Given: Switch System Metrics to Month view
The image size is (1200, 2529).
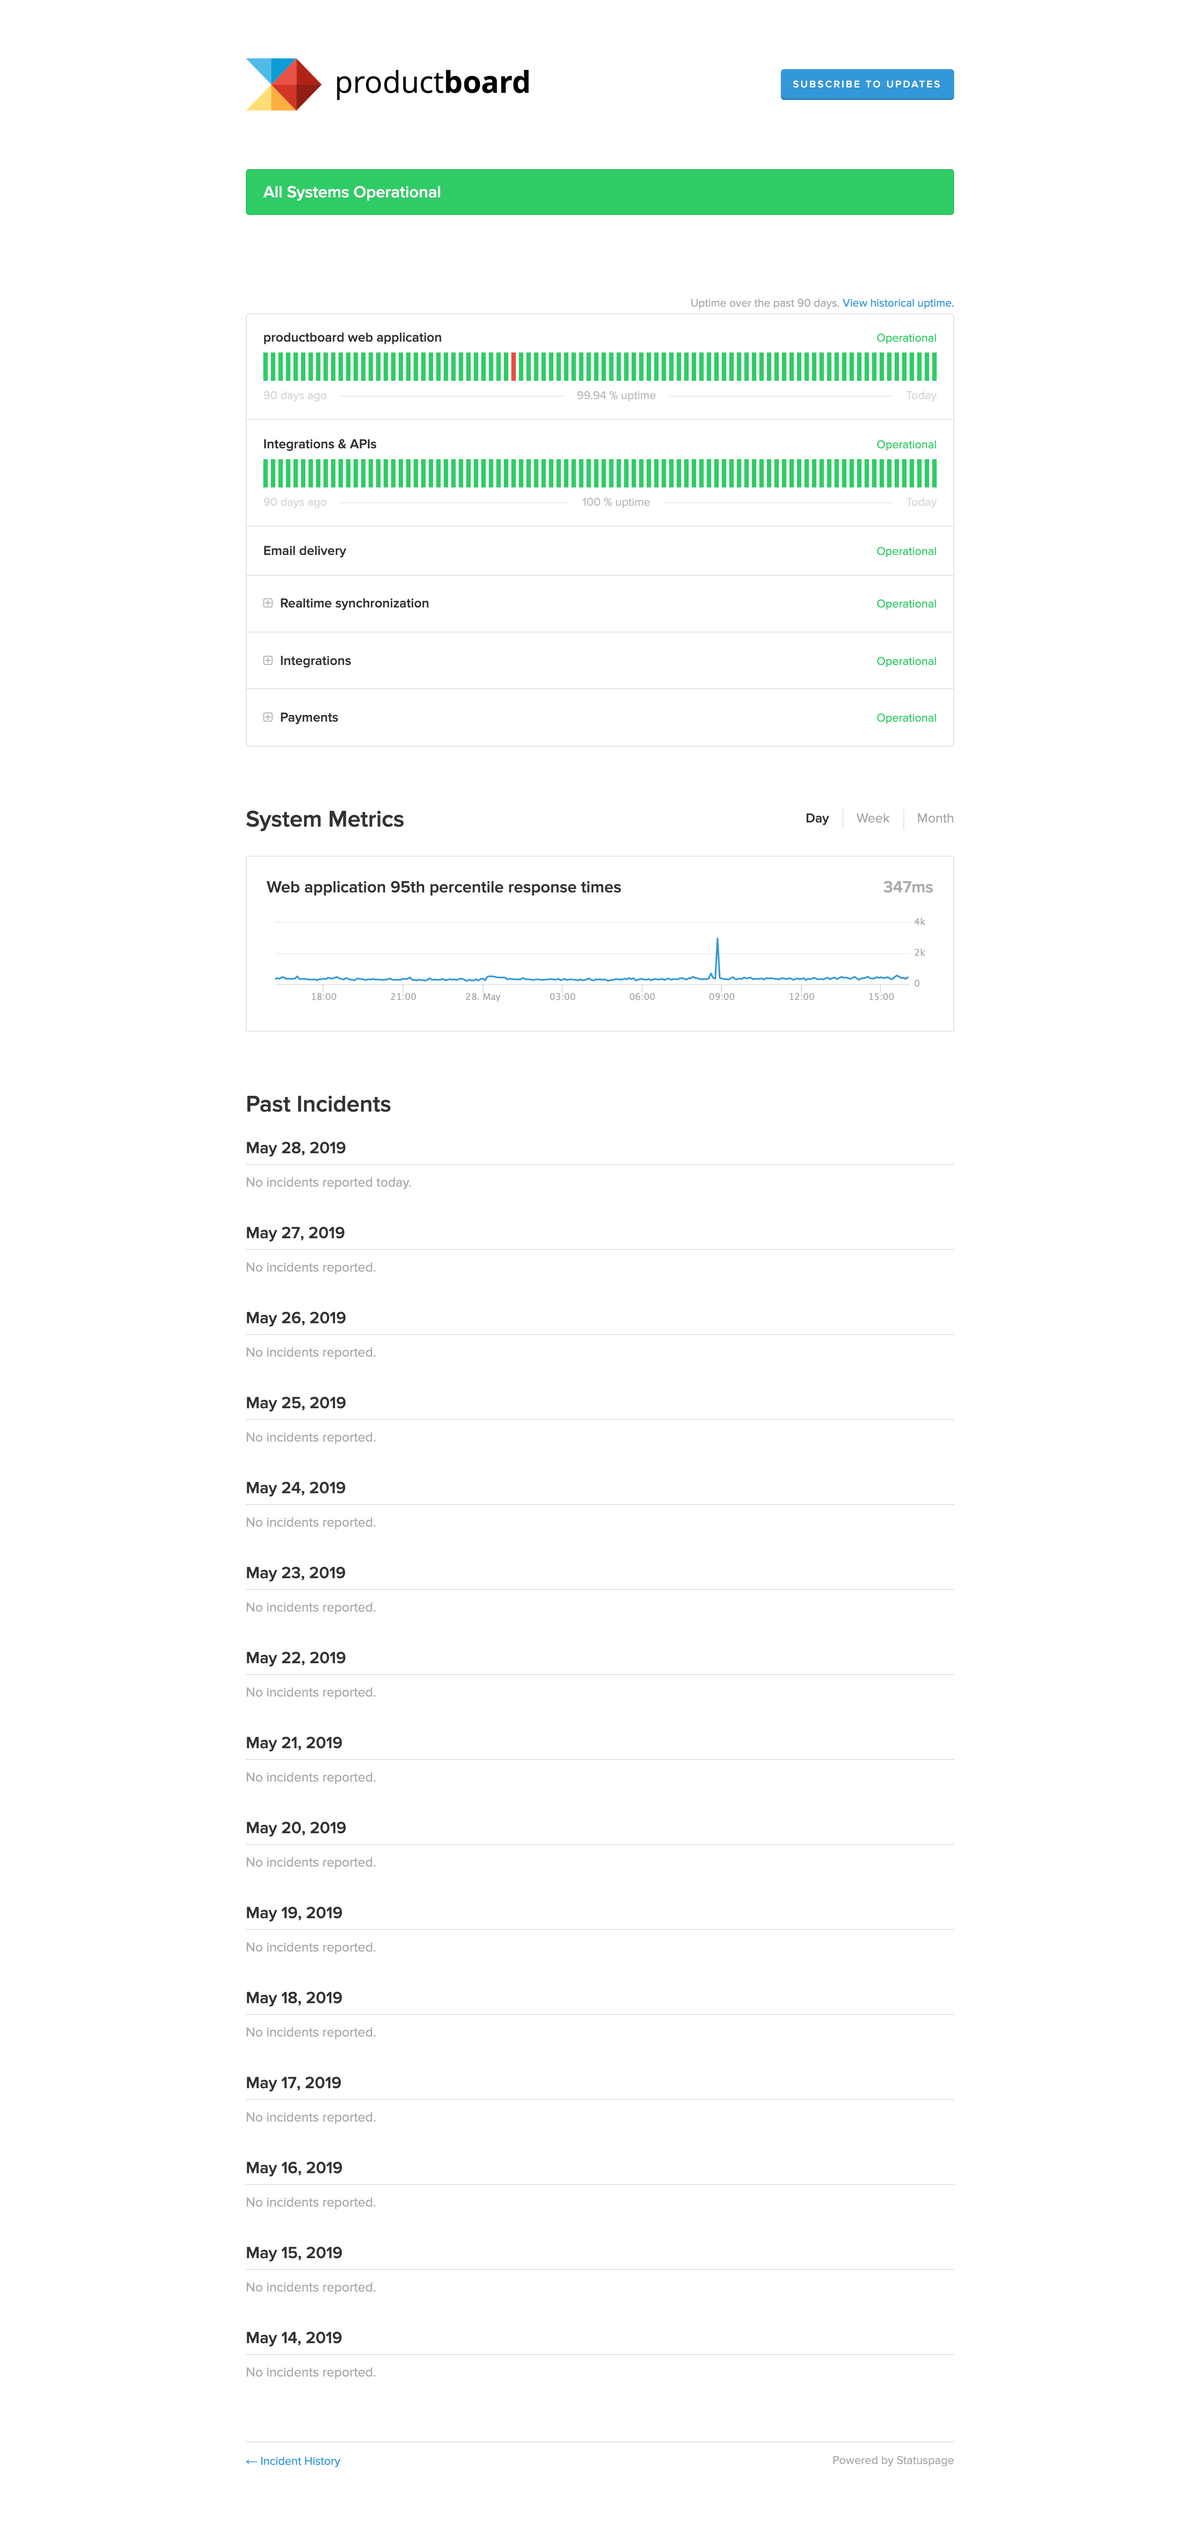Looking at the screenshot, I should (x=935, y=818).
